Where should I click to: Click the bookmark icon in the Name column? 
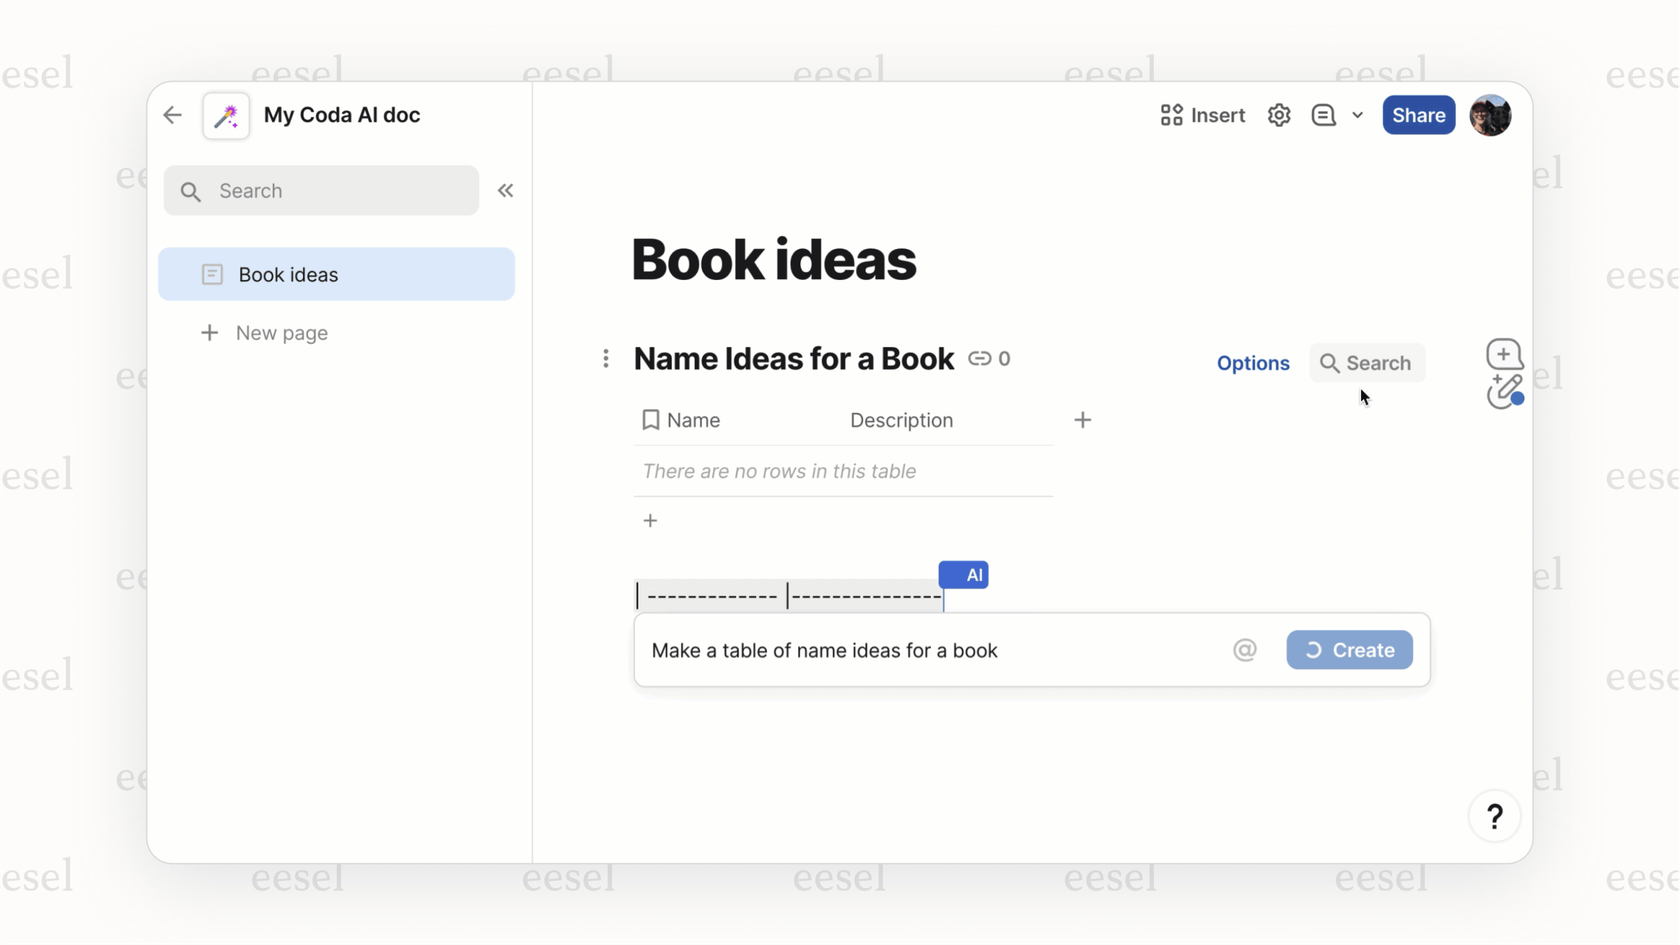[x=651, y=420]
